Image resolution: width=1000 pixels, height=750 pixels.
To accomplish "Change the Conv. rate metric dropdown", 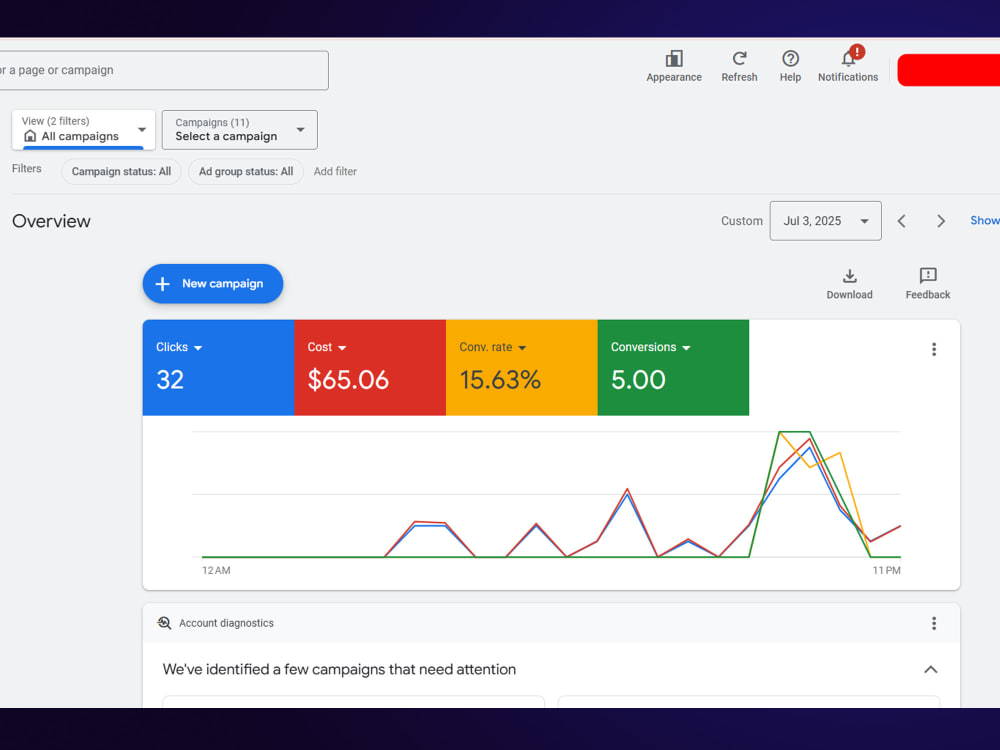I will 492,347.
